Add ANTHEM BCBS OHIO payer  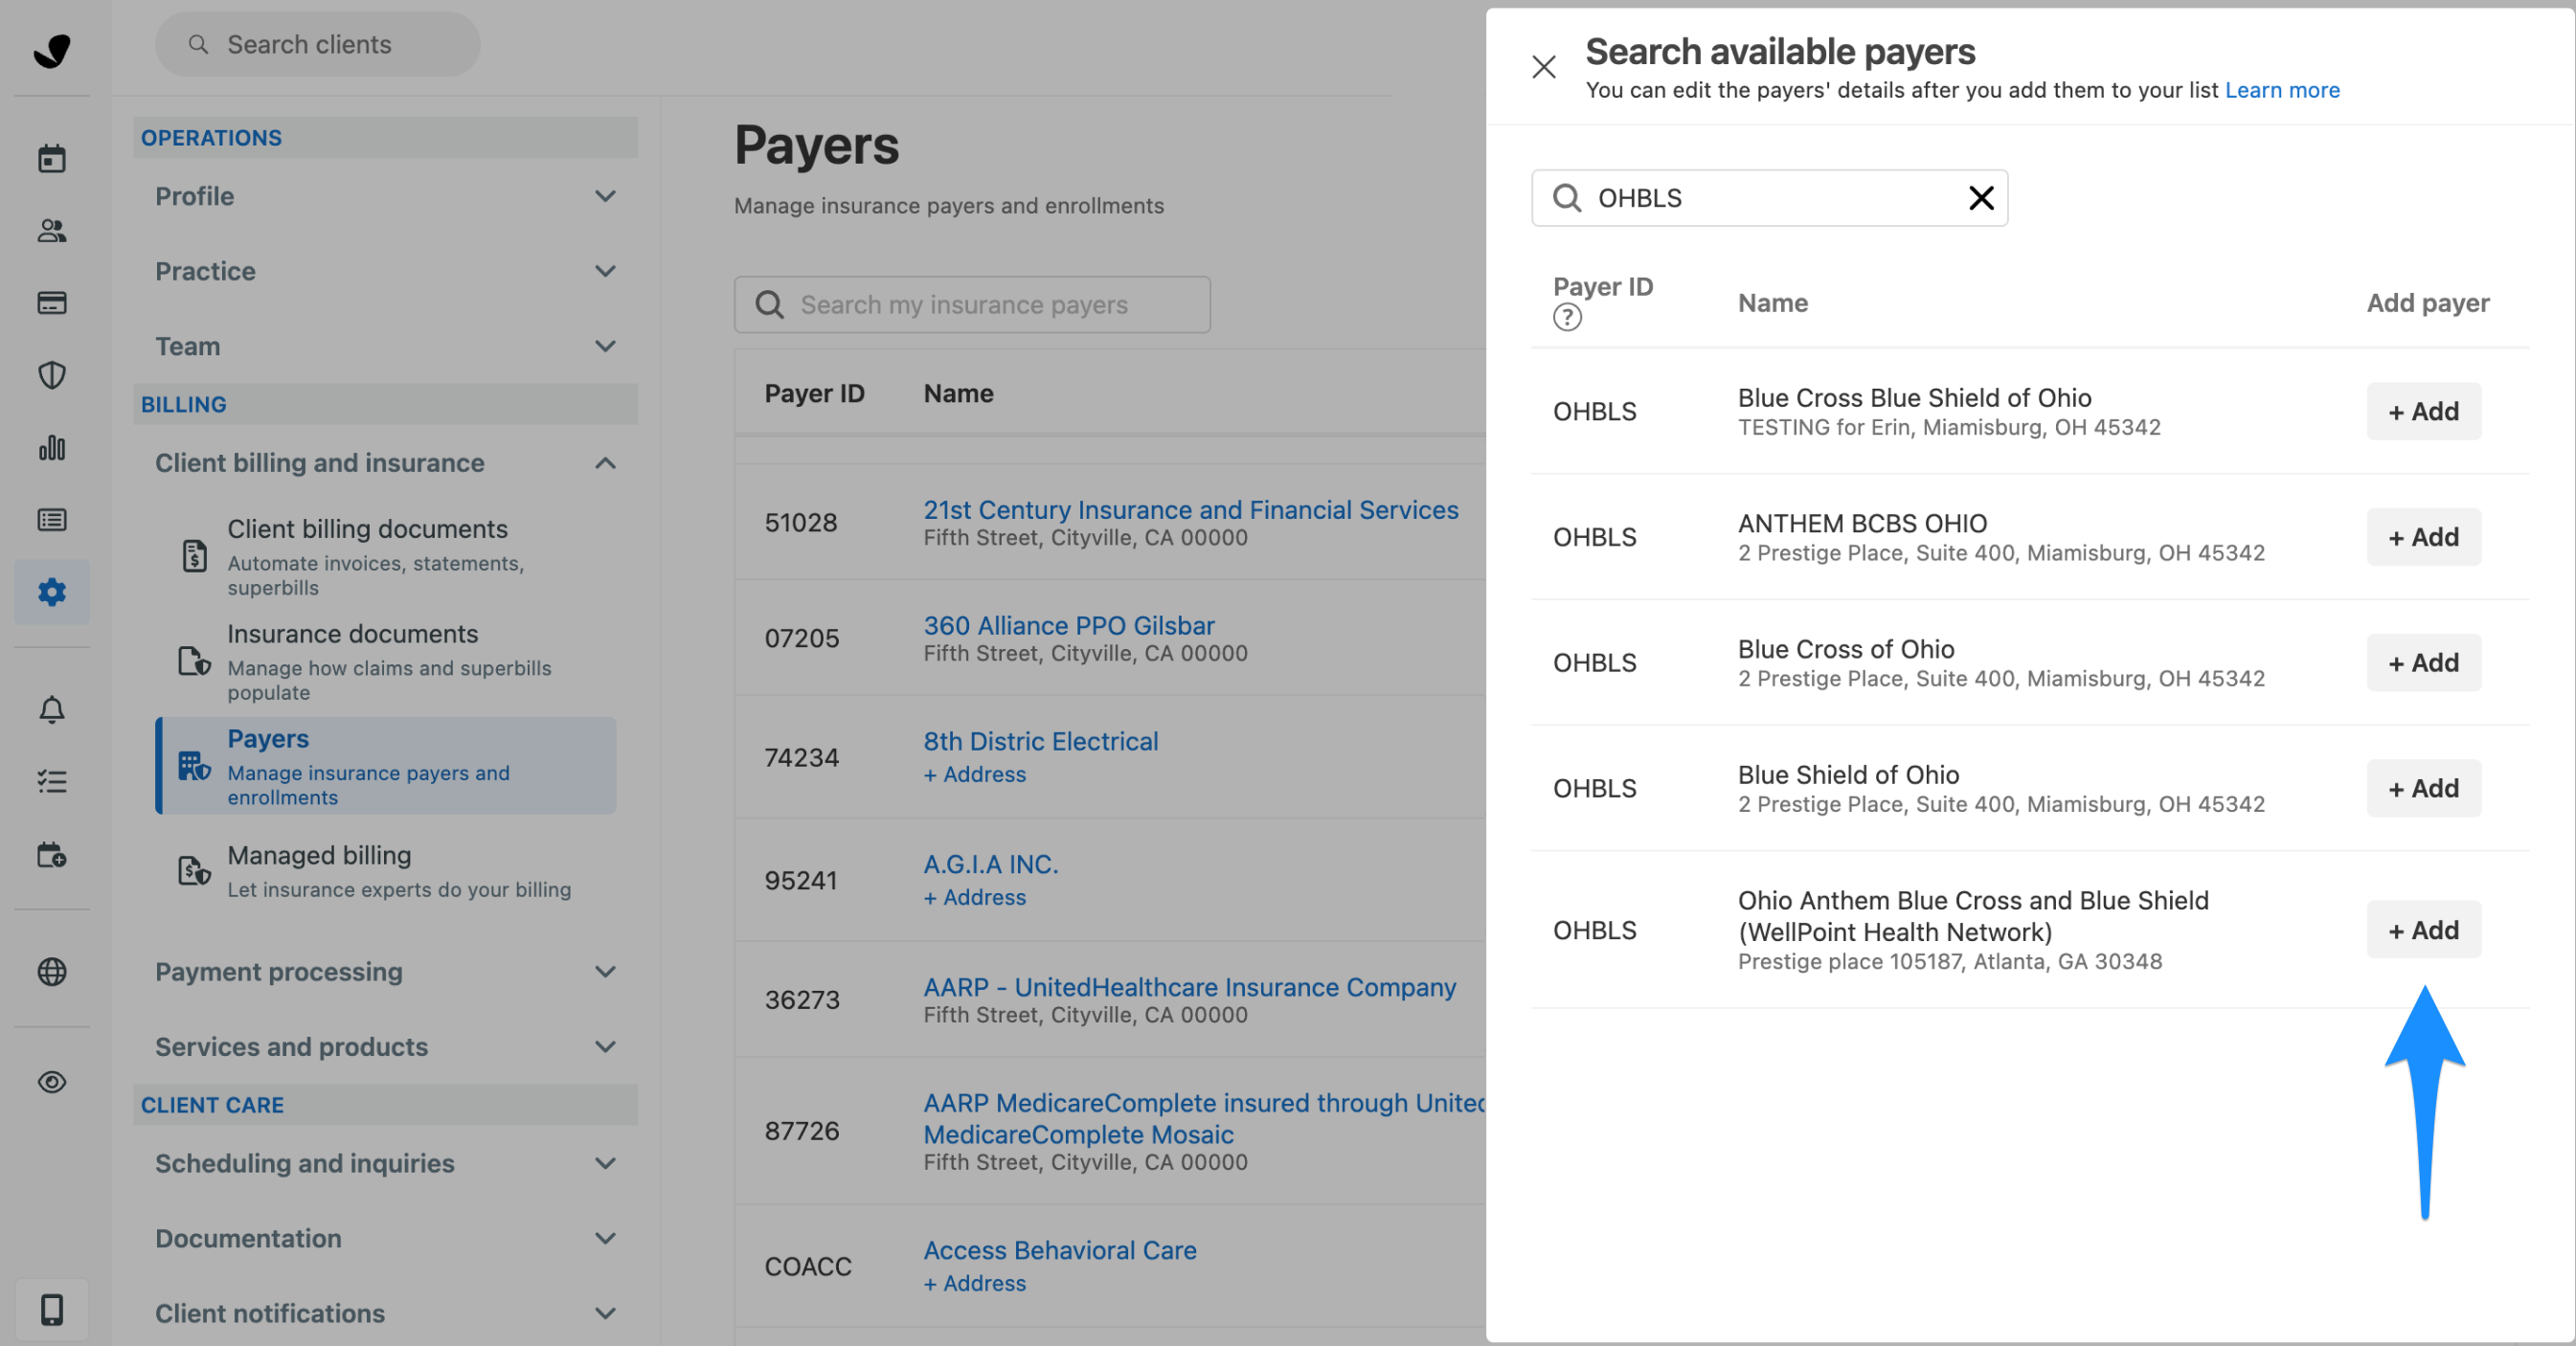pyautogui.click(x=2423, y=537)
